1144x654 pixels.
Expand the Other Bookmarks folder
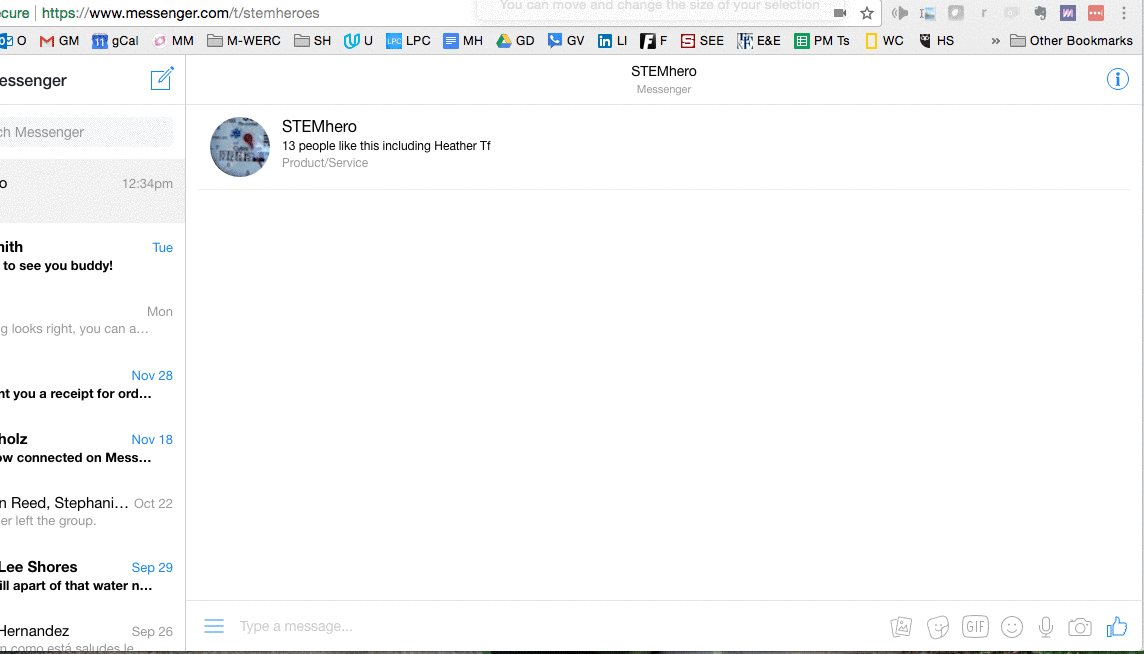click(1071, 41)
